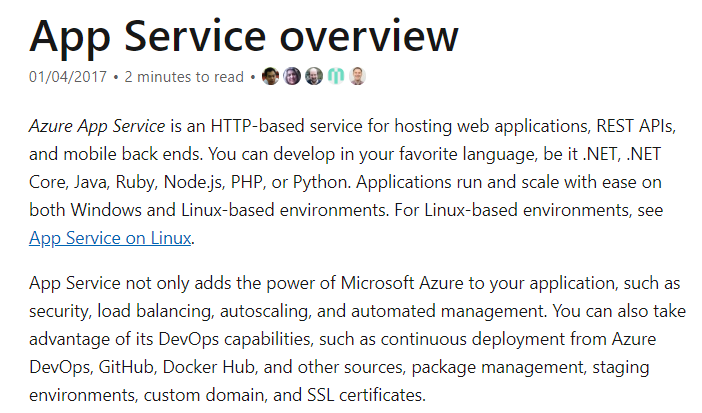Screen dimensions: 702x413
Task: Open the contributor avatar with long dark hair
Action: tap(292, 76)
